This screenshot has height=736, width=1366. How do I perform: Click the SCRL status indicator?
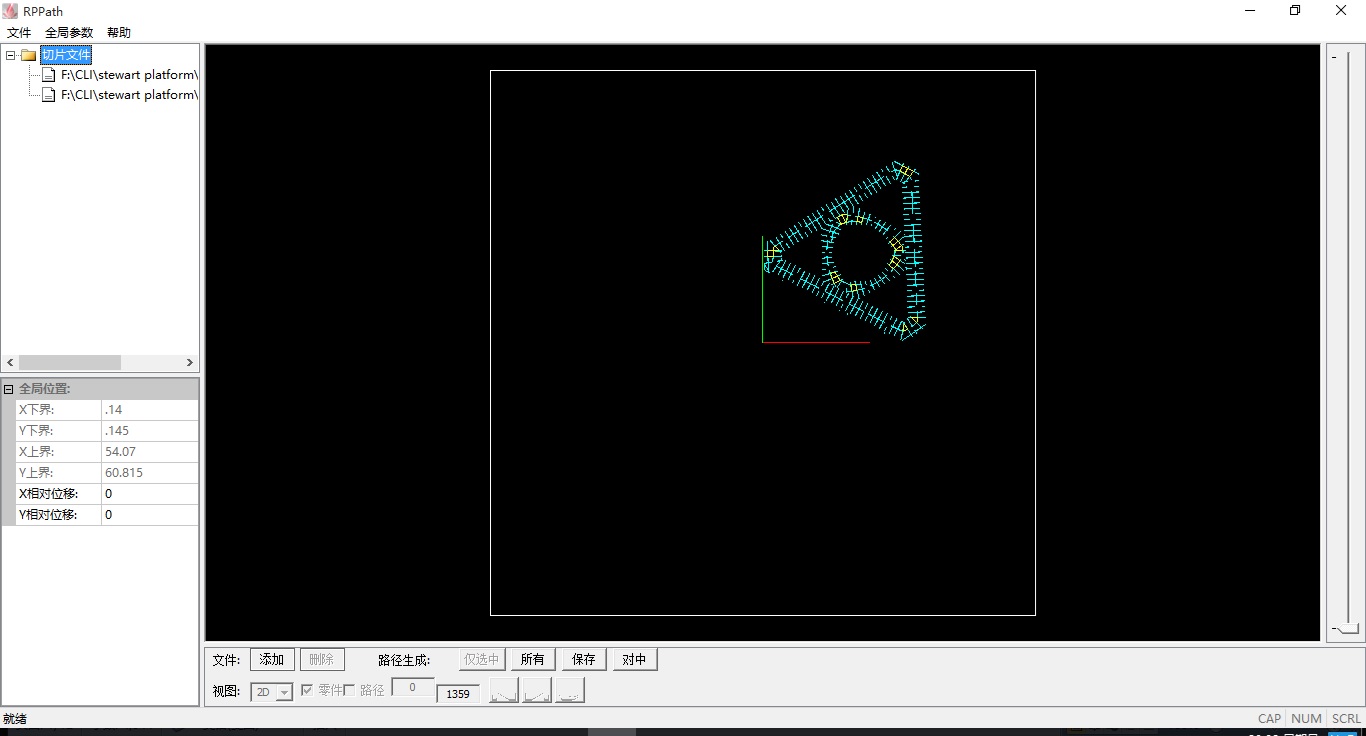1346,718
